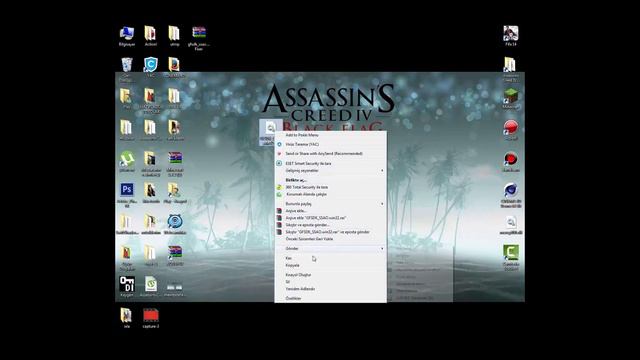Select ESET Smart Security ile tara

click(x=330, y=163)
